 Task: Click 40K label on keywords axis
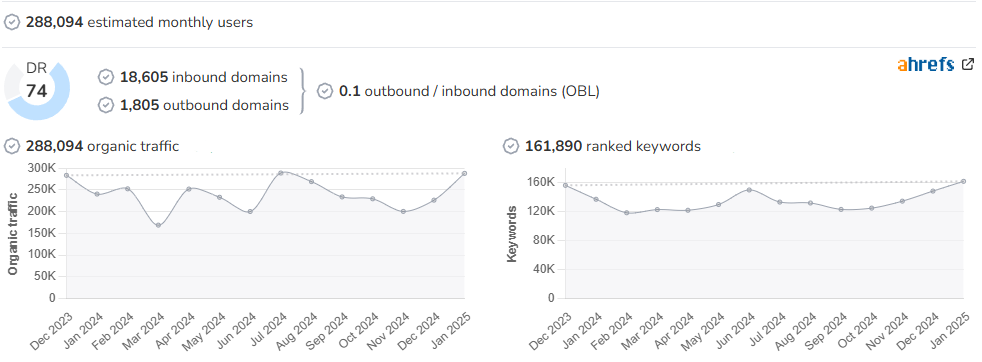pyautogui.click(x=545, y=269)
